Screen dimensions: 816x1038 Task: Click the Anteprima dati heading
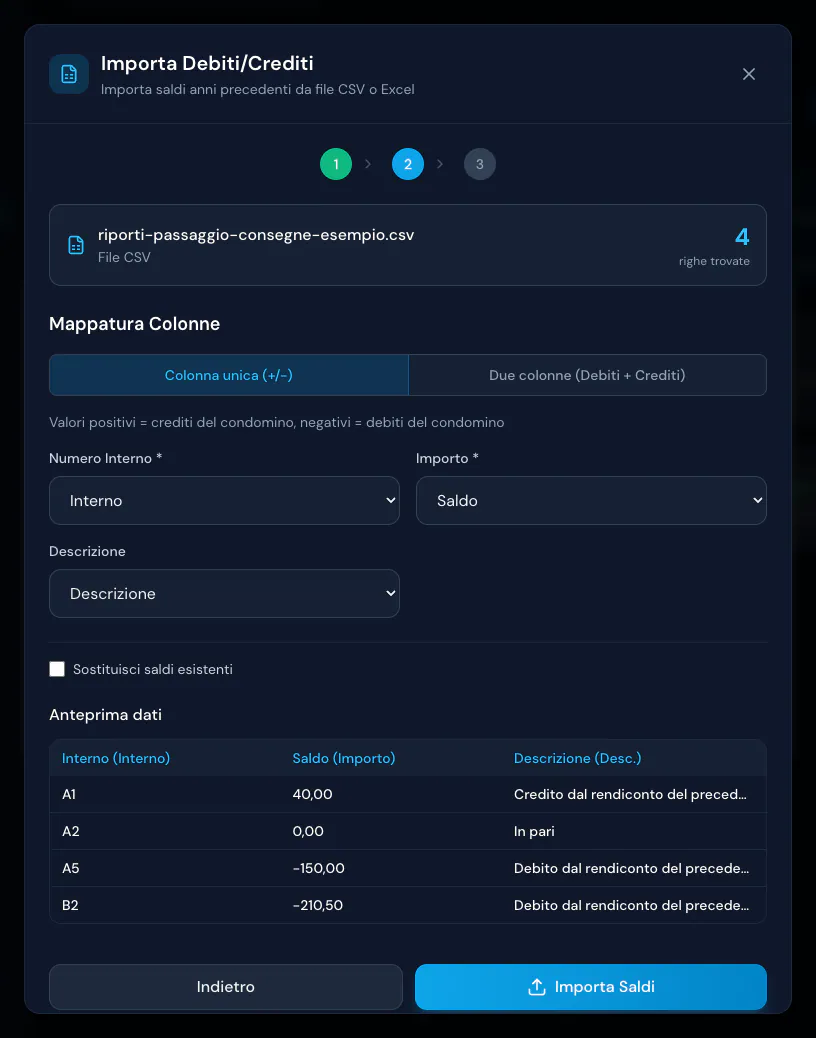105,715
